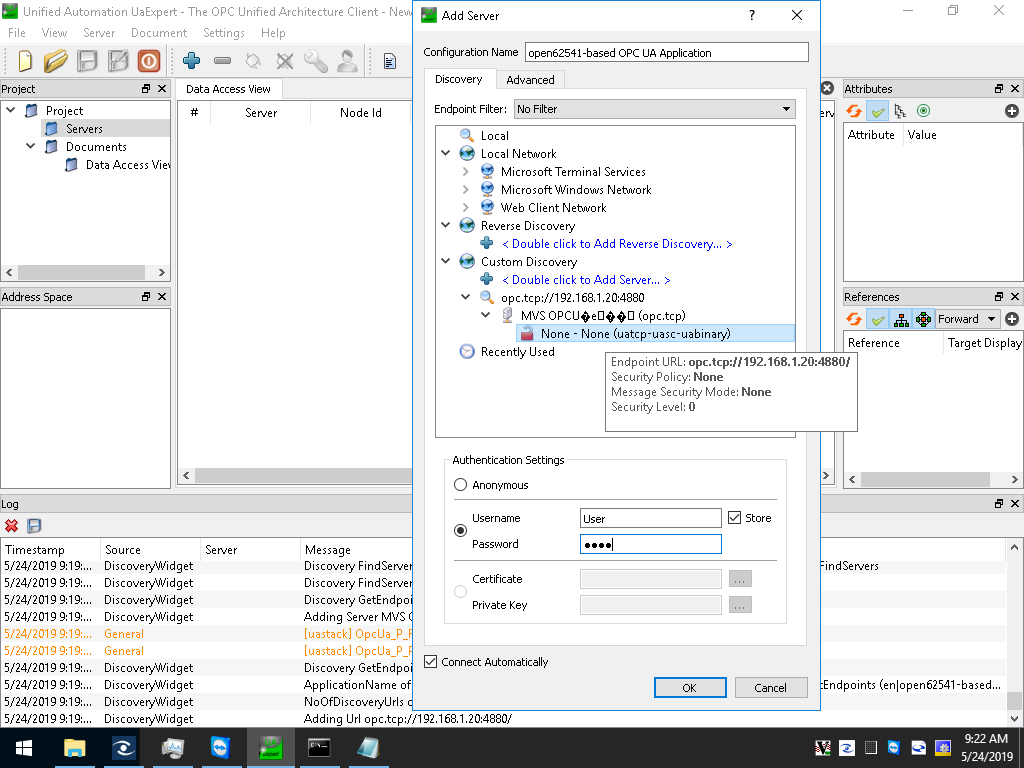Click the Windows Start button
The width and height of the screenshot is (1024, 768).
(x=24, y=748)
